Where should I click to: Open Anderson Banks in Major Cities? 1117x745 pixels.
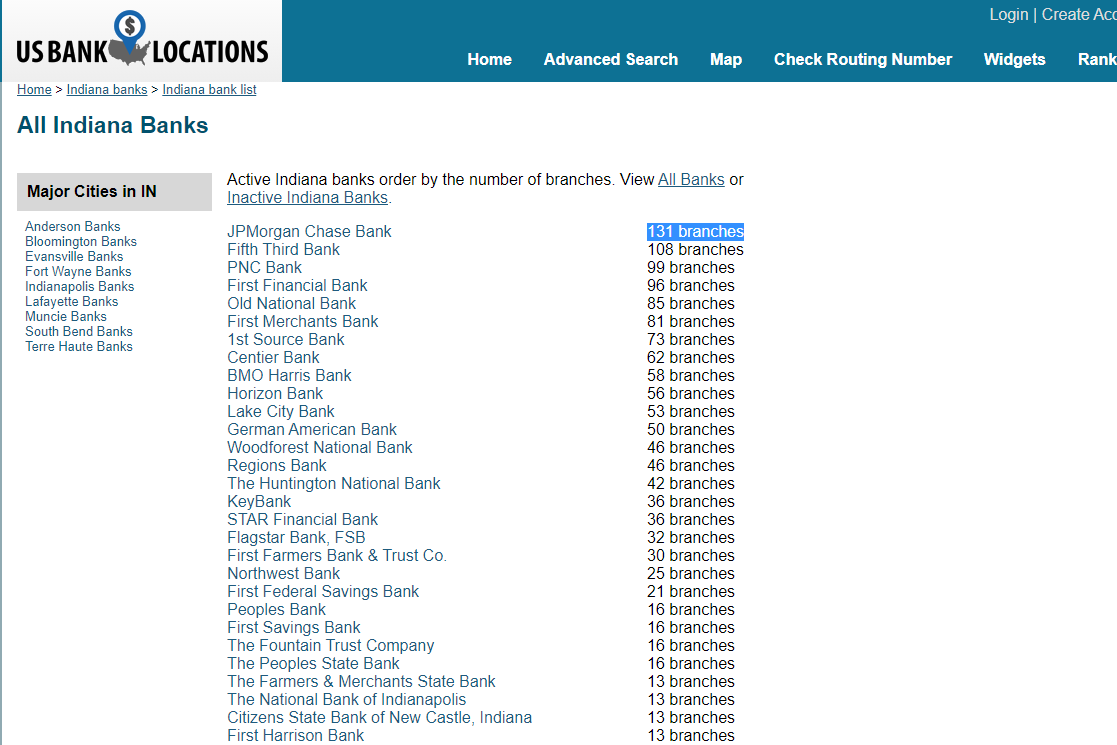[73, 226]
